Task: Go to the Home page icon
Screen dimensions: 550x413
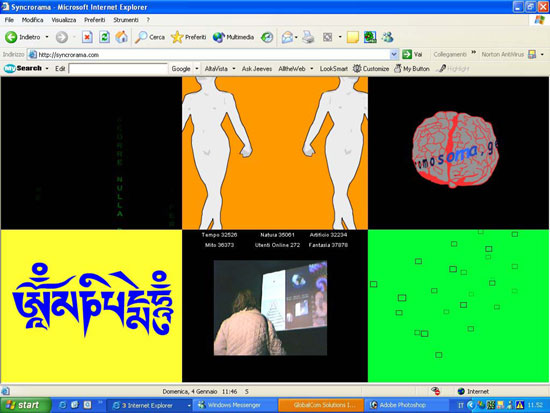Action: 121,37
